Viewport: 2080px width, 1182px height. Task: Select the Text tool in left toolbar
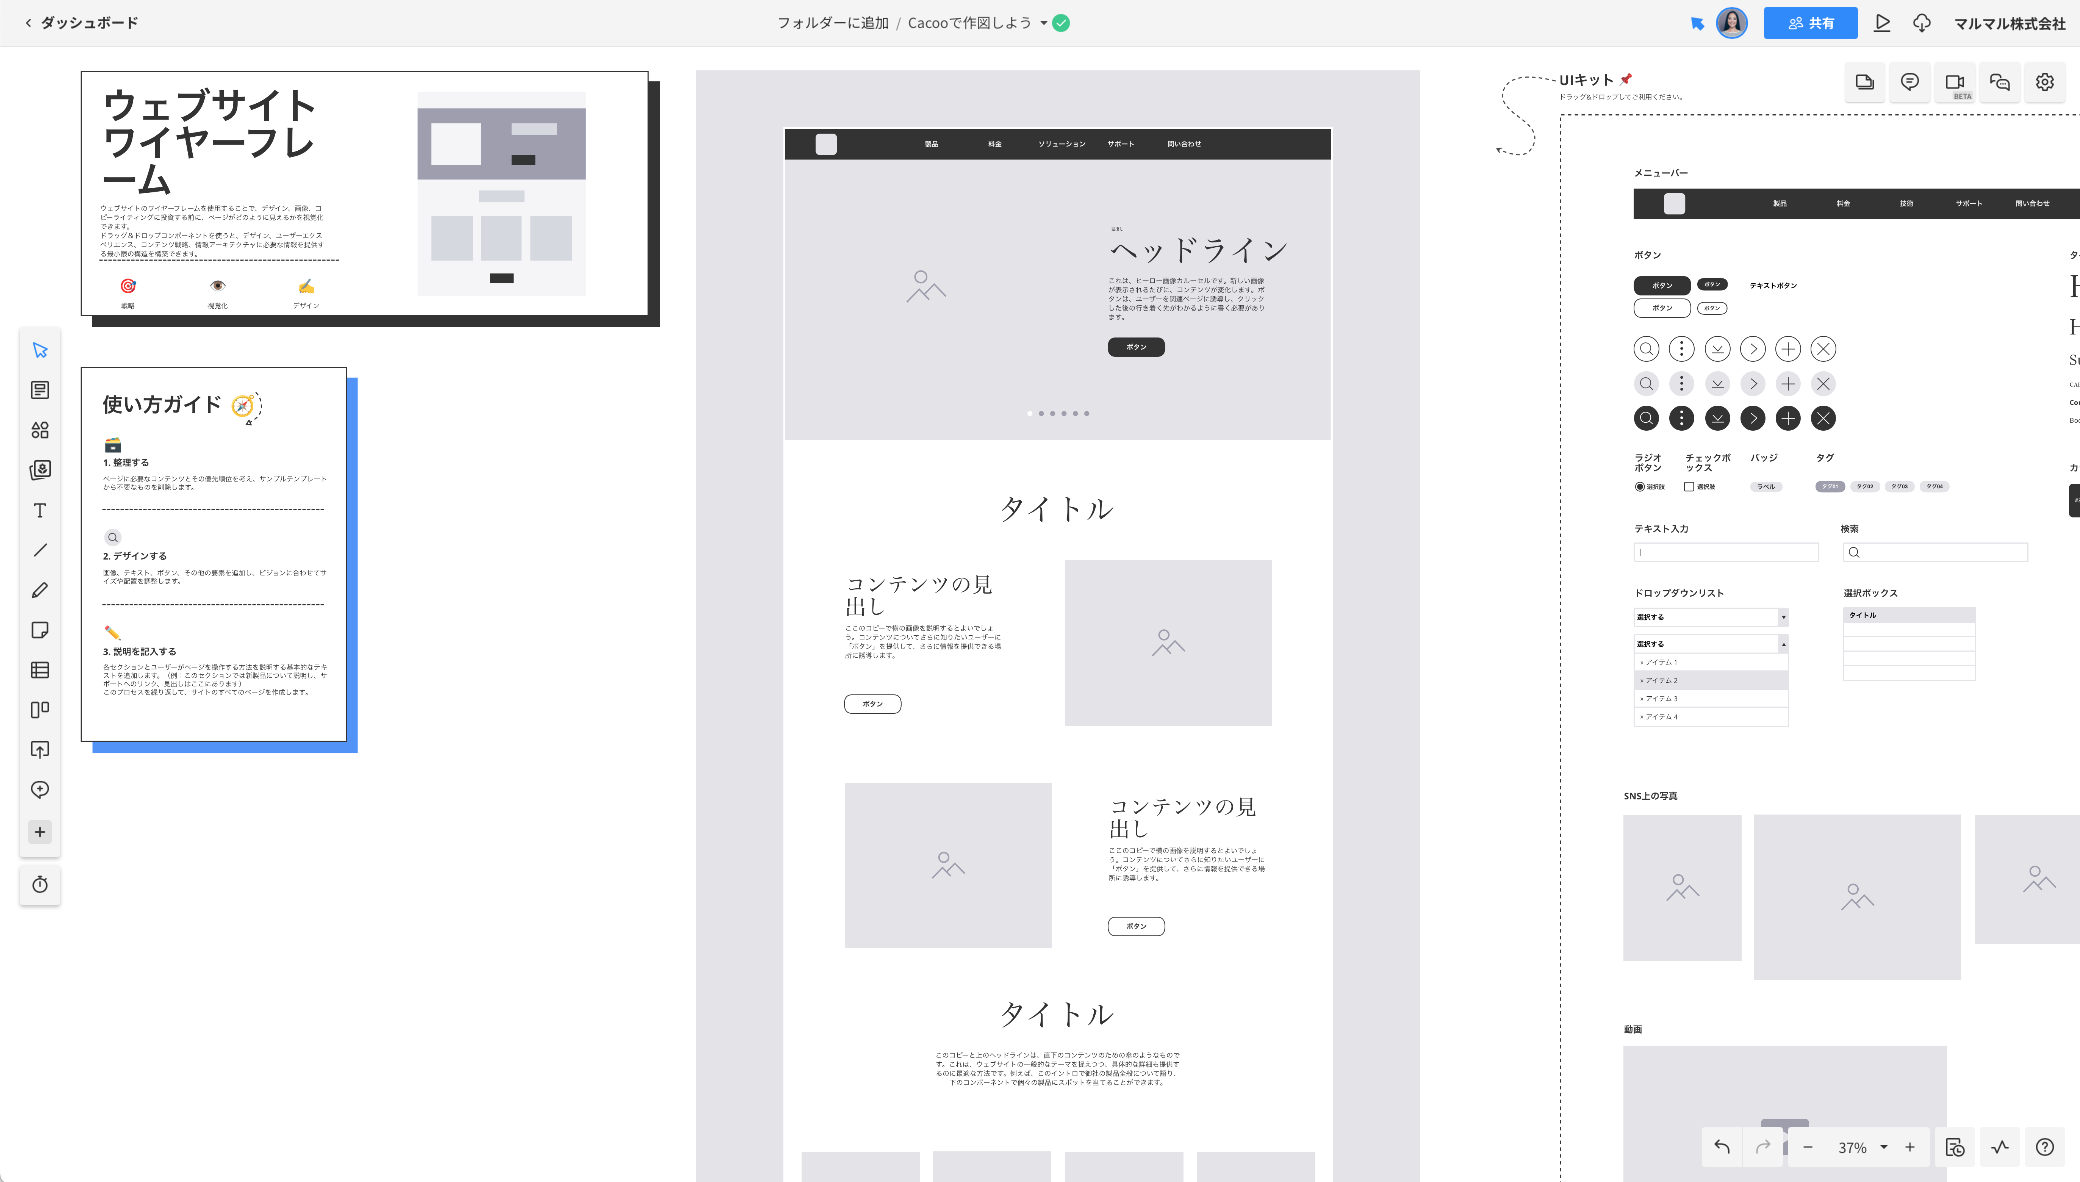pos(40,511)
